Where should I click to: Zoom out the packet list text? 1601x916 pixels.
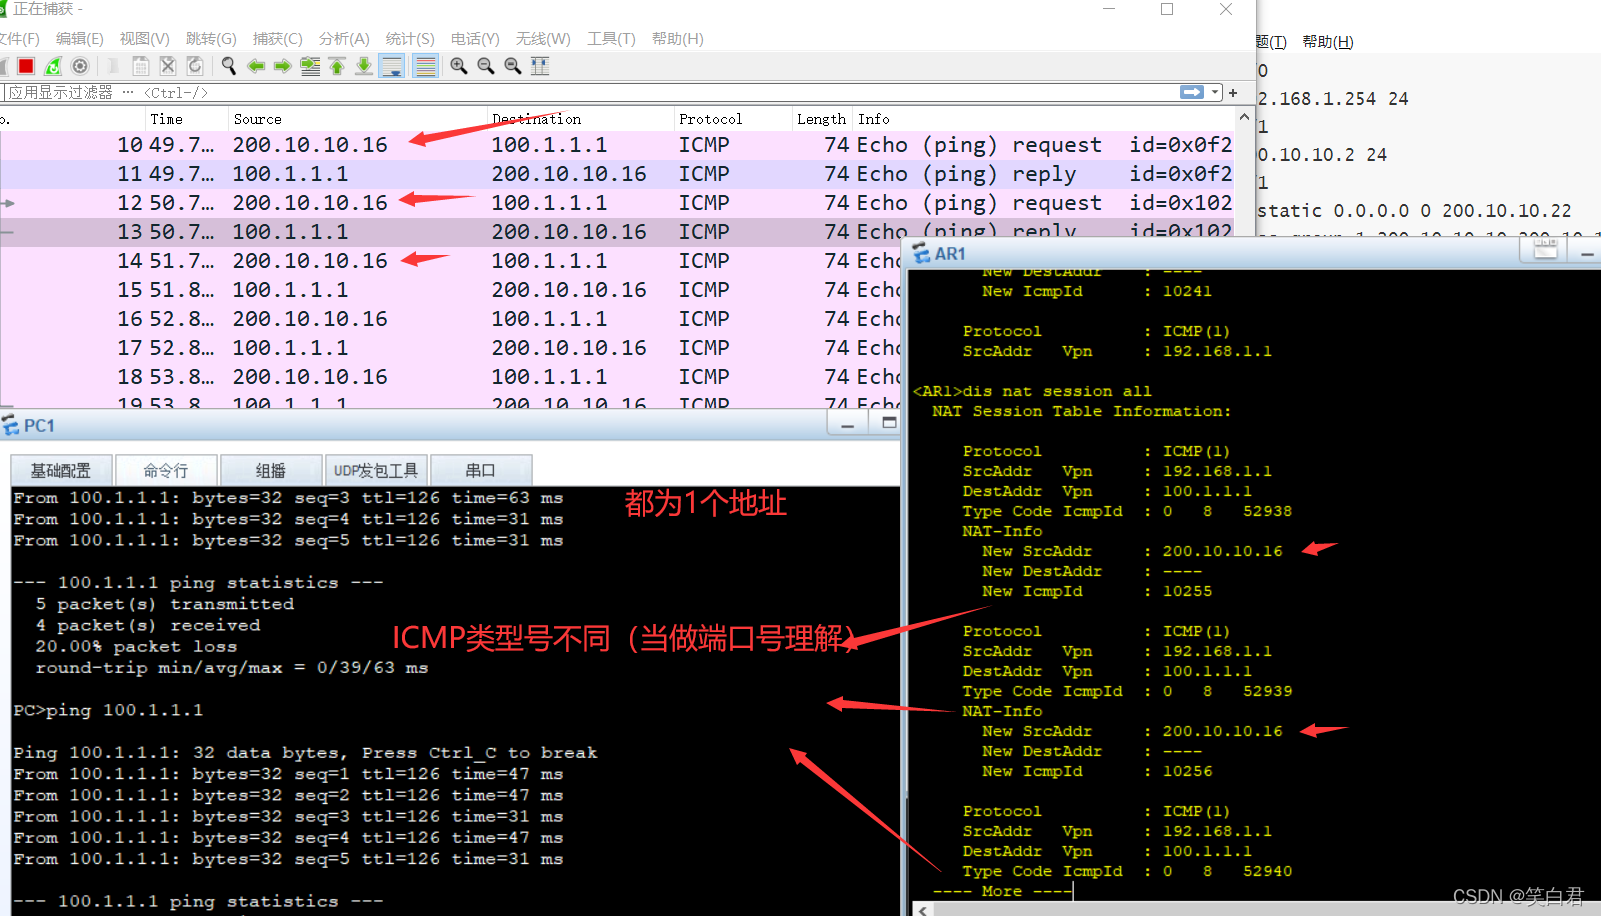[x=486, y=66]
